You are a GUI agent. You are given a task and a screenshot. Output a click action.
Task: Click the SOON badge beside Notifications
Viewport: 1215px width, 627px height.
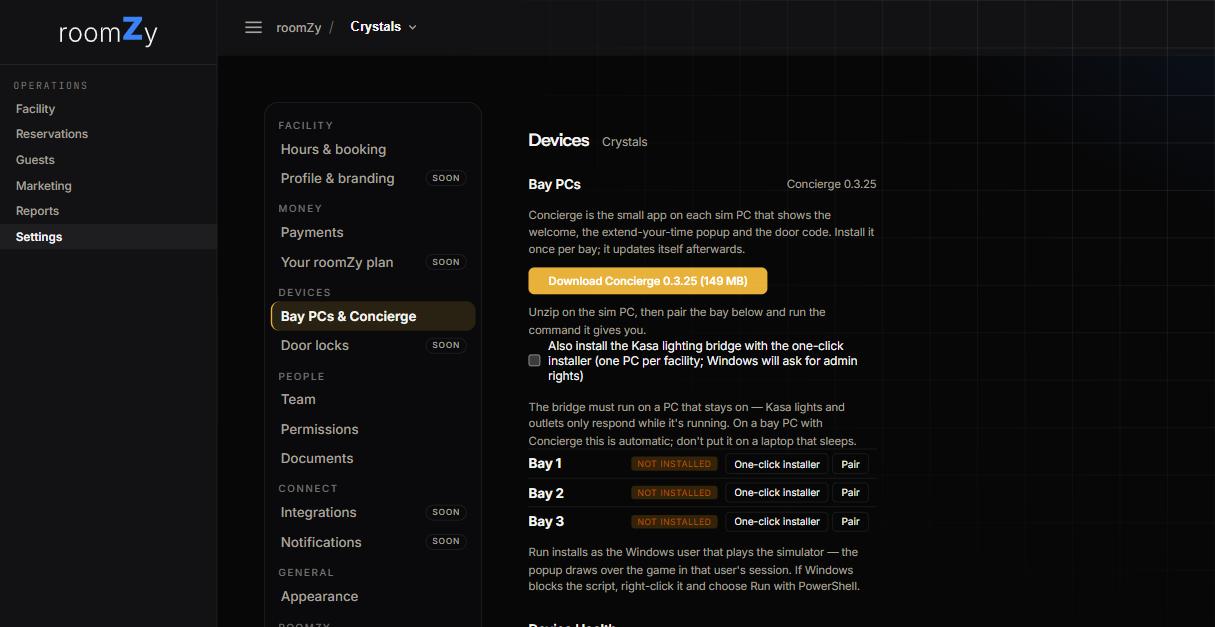[446, 541]
